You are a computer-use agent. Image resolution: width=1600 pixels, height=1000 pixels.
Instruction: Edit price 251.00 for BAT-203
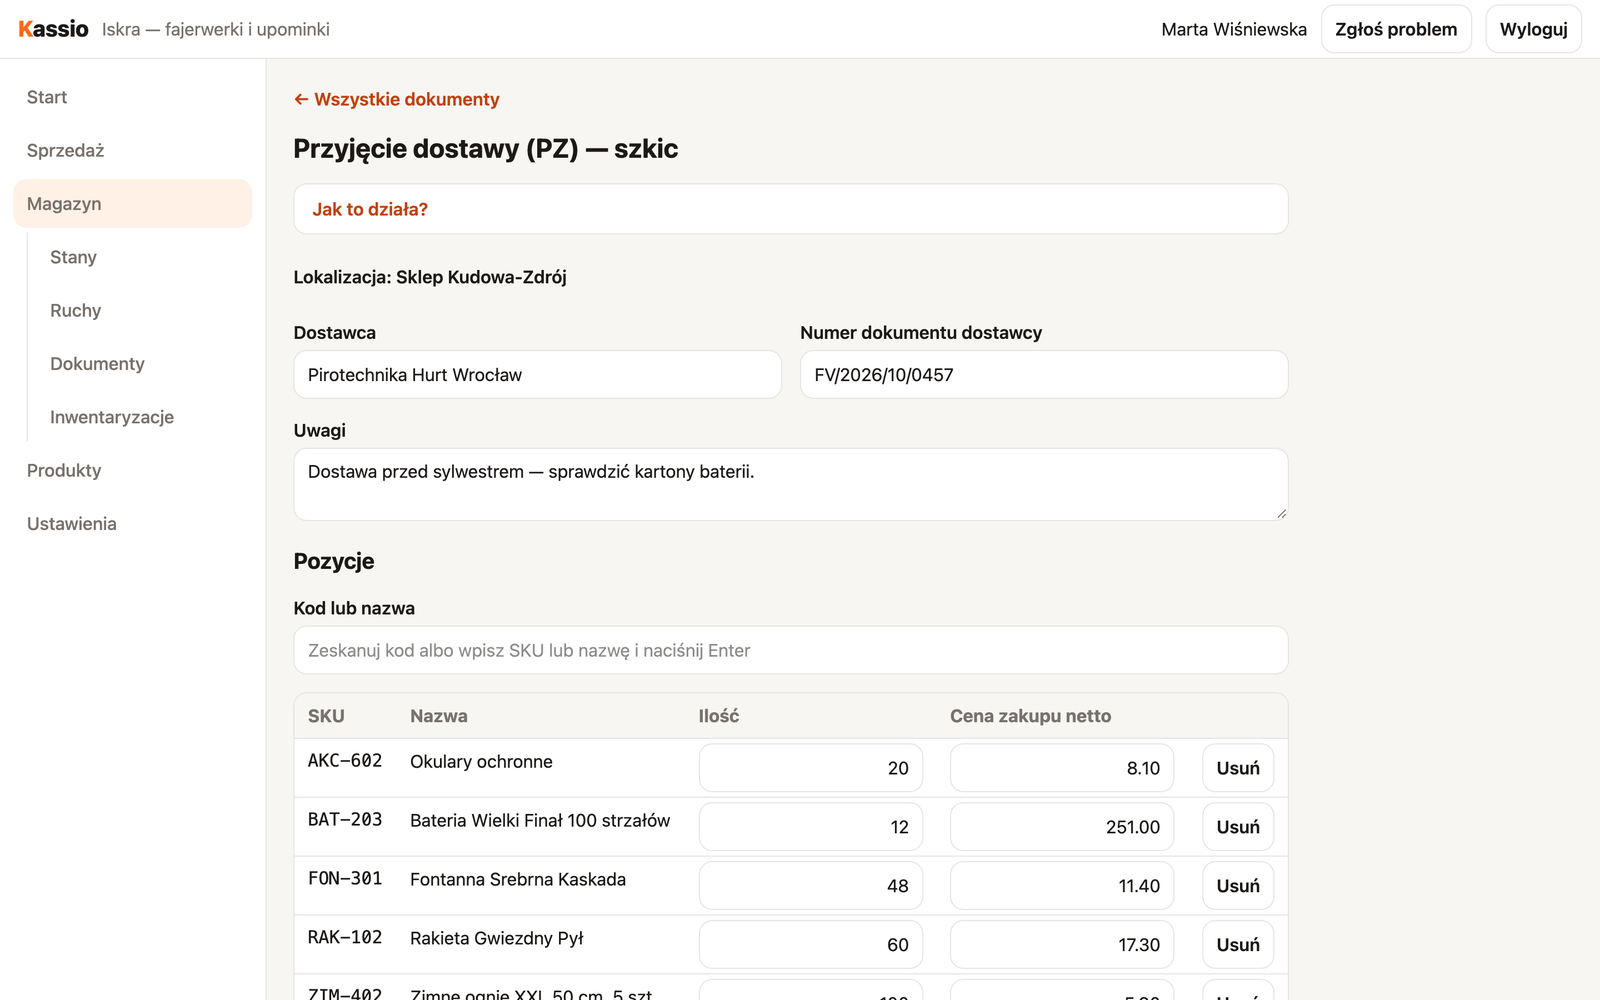point(1061,827)
